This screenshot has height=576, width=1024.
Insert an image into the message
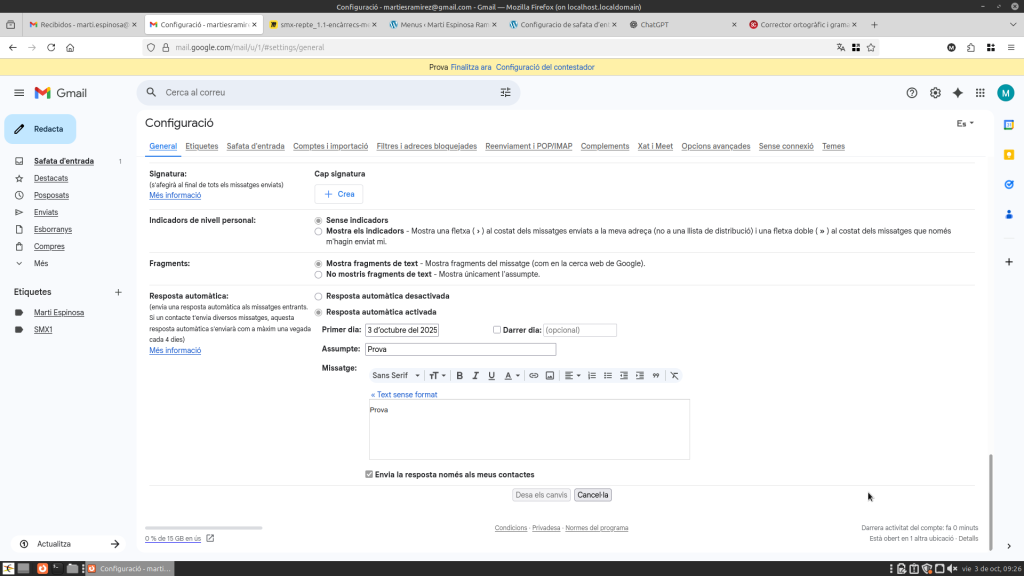[x=549, y=376]
